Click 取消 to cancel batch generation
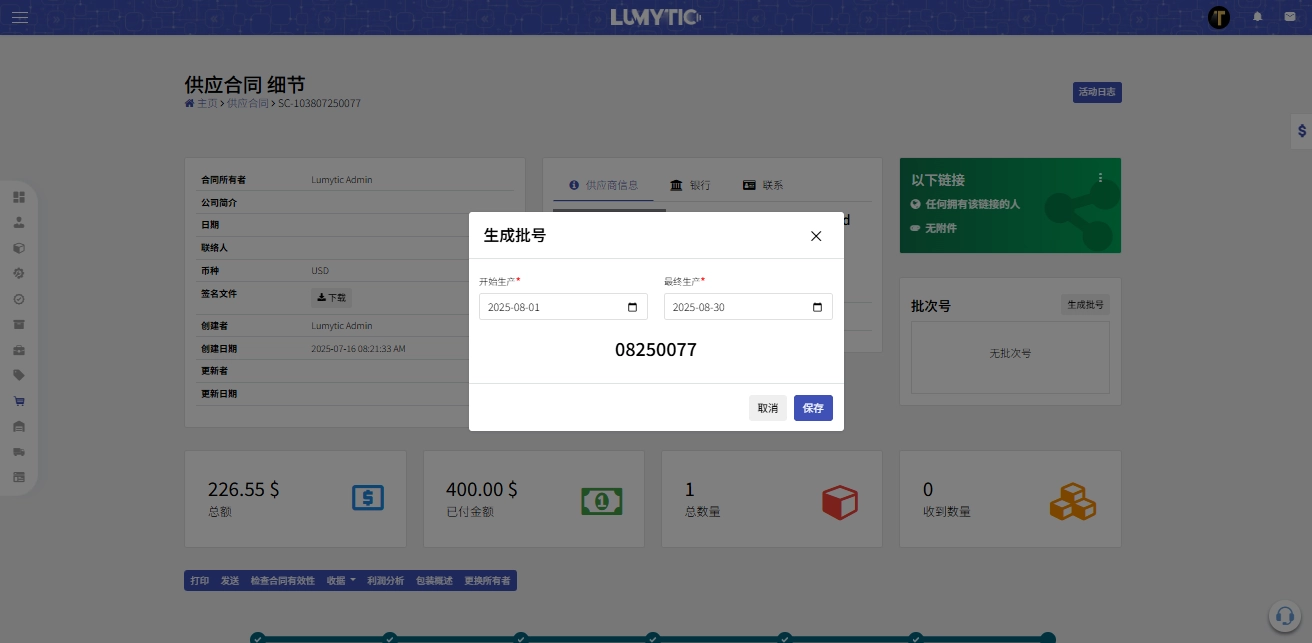1312x643 pixels. (x=767, y=408)
